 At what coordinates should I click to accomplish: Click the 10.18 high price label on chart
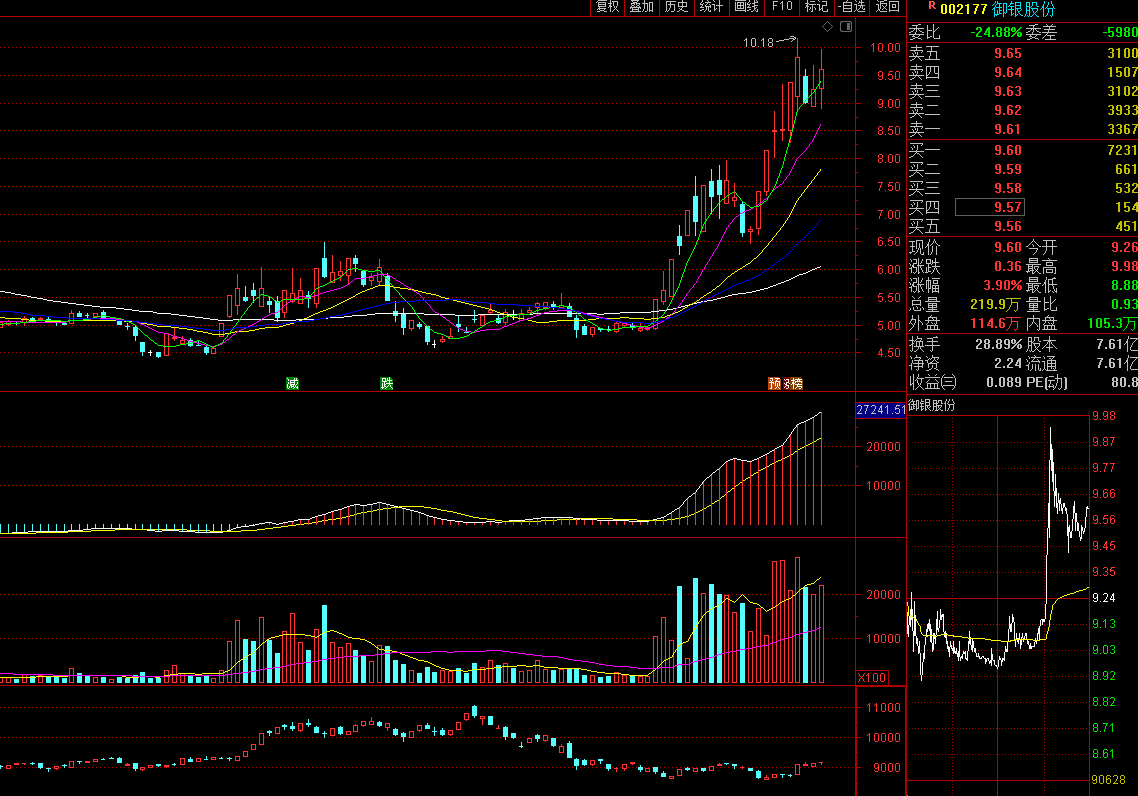coord(758,43)
